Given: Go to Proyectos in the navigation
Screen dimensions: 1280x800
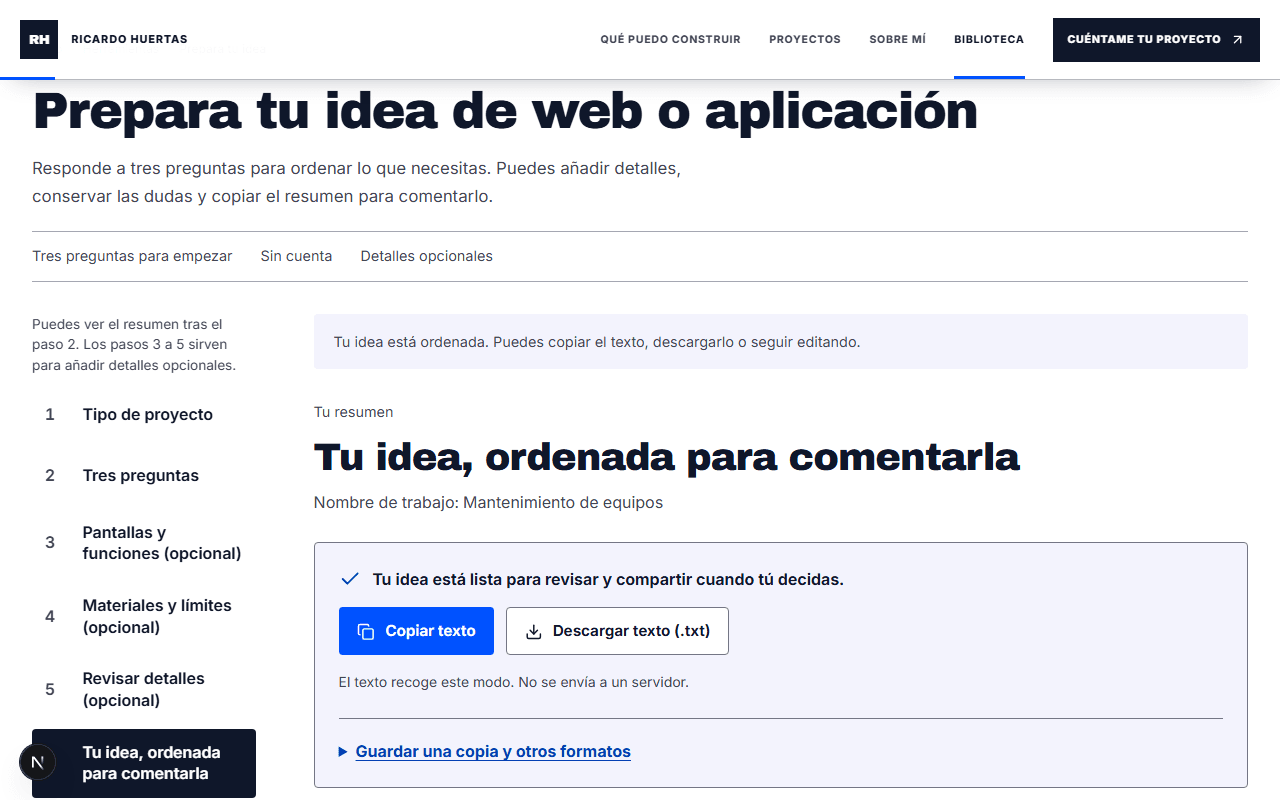Looking at the screenshot, I should [x=805, y=40].
